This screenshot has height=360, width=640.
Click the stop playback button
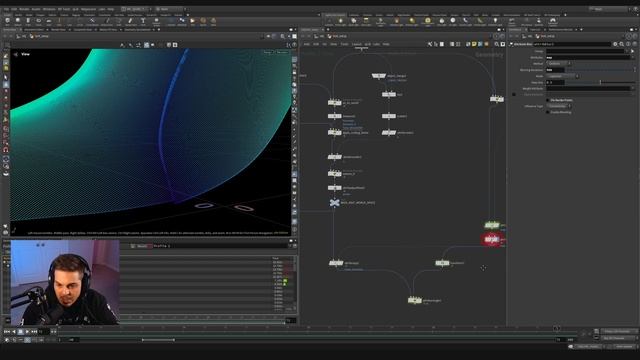[x=20, y=332]
